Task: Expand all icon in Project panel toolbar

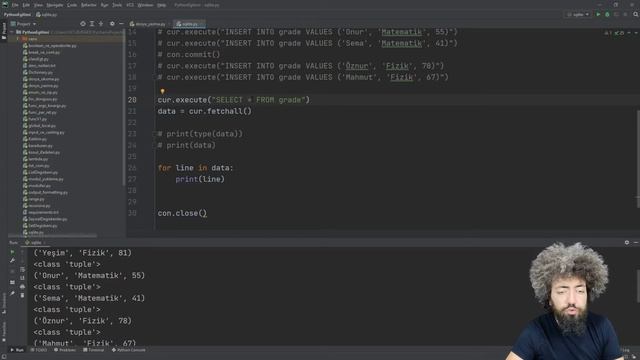Action: (x=92, y=24)
